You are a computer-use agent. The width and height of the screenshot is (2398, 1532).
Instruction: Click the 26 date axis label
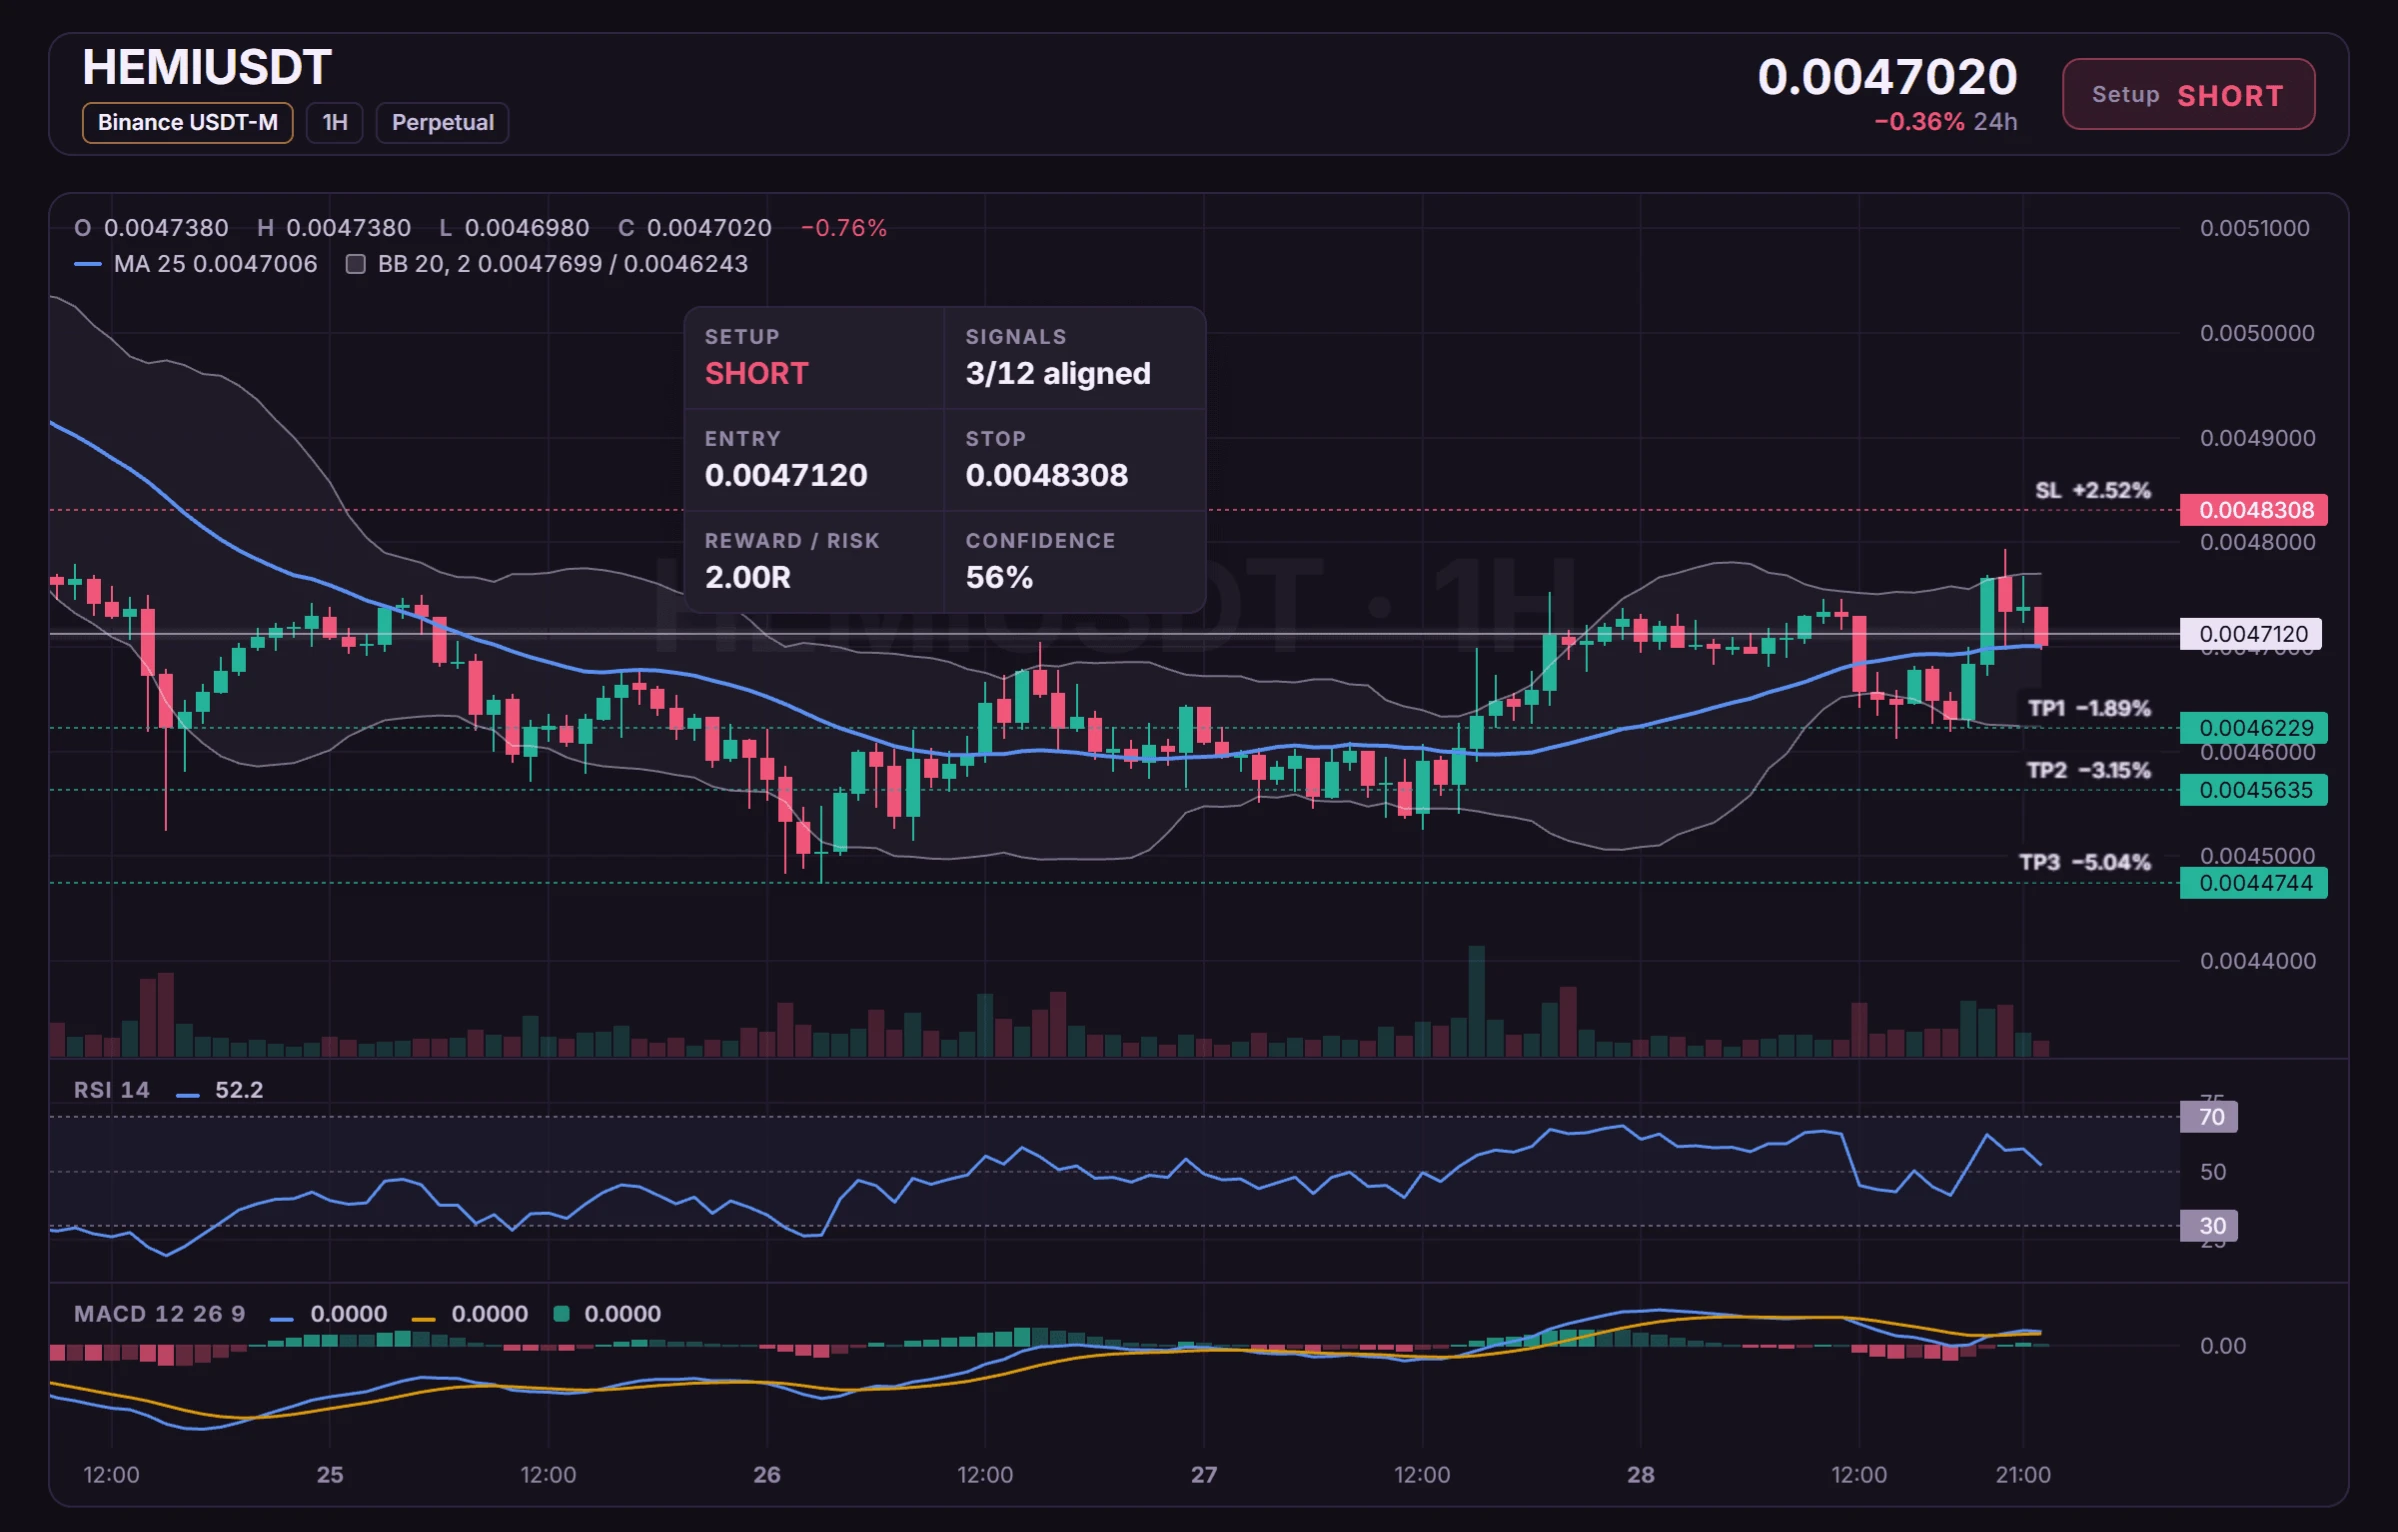coord(767,1475)
